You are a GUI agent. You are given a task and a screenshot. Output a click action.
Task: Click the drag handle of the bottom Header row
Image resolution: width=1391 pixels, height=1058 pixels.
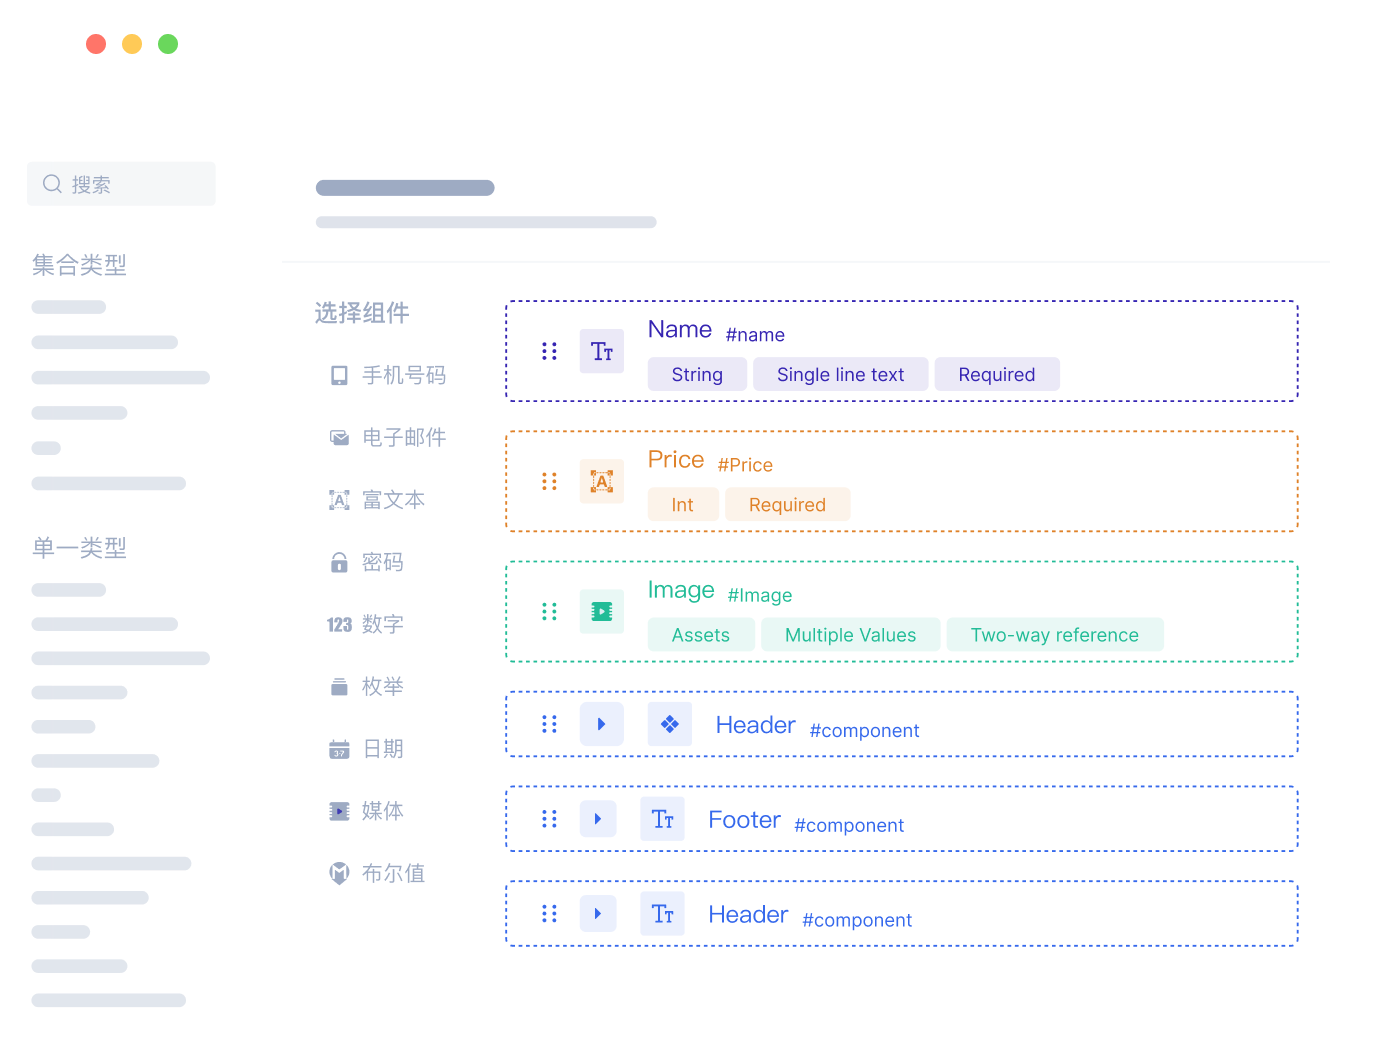(549, 913)
